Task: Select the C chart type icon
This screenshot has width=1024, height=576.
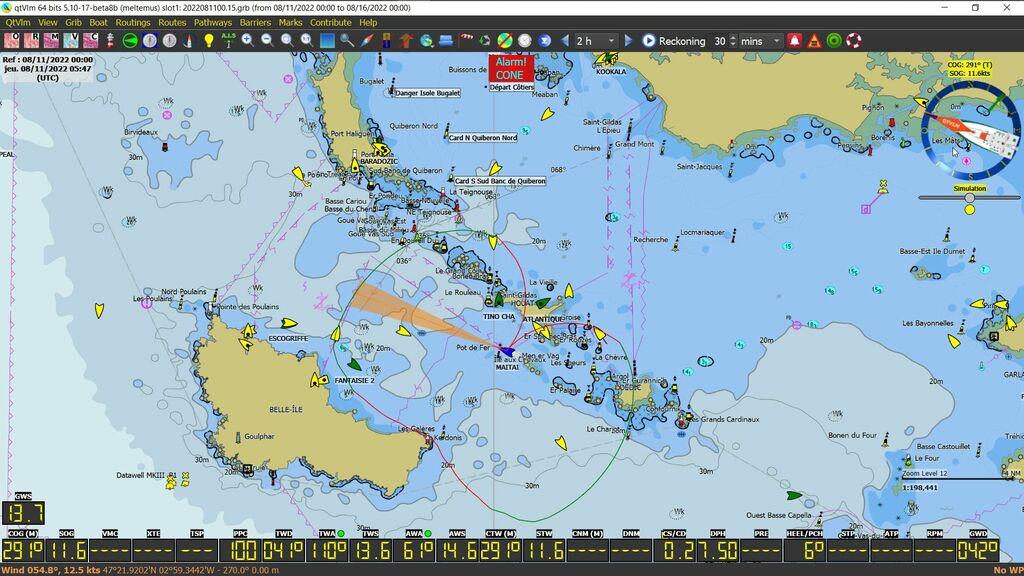Action: 90,40
